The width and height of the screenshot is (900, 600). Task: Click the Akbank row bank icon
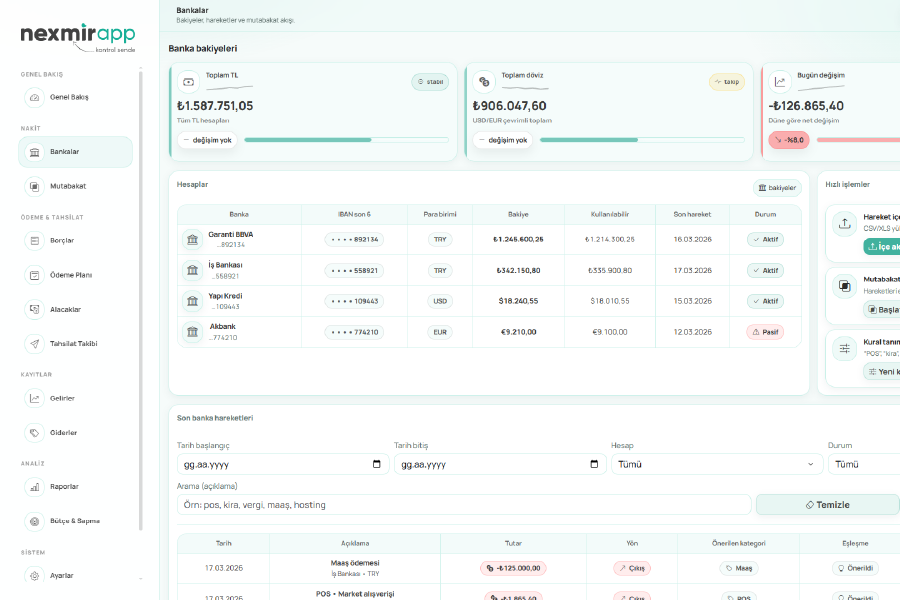[192, 332]
